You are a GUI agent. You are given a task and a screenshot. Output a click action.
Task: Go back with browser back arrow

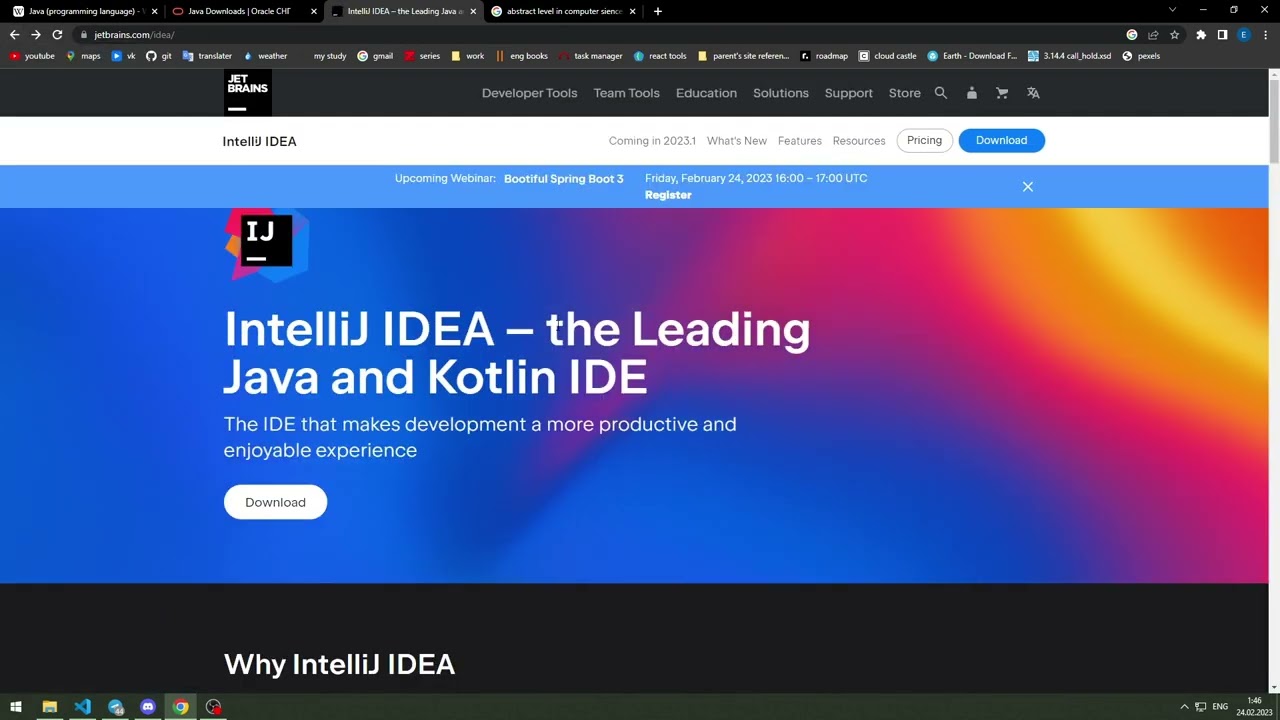14,35
